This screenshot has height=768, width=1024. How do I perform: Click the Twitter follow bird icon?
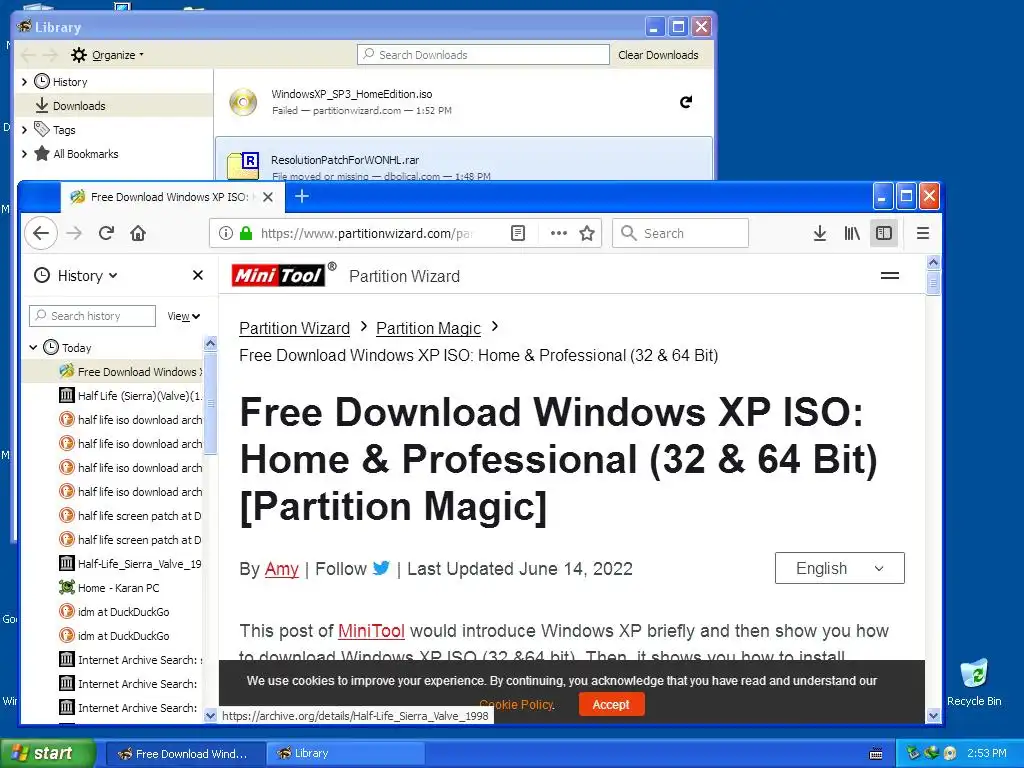point(381,568)
